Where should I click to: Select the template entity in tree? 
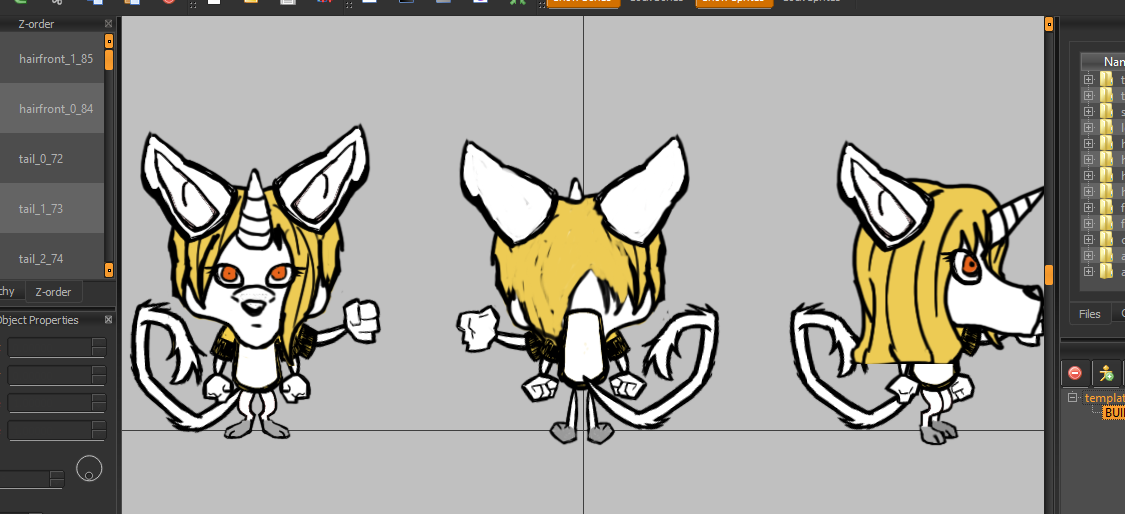1104,397
